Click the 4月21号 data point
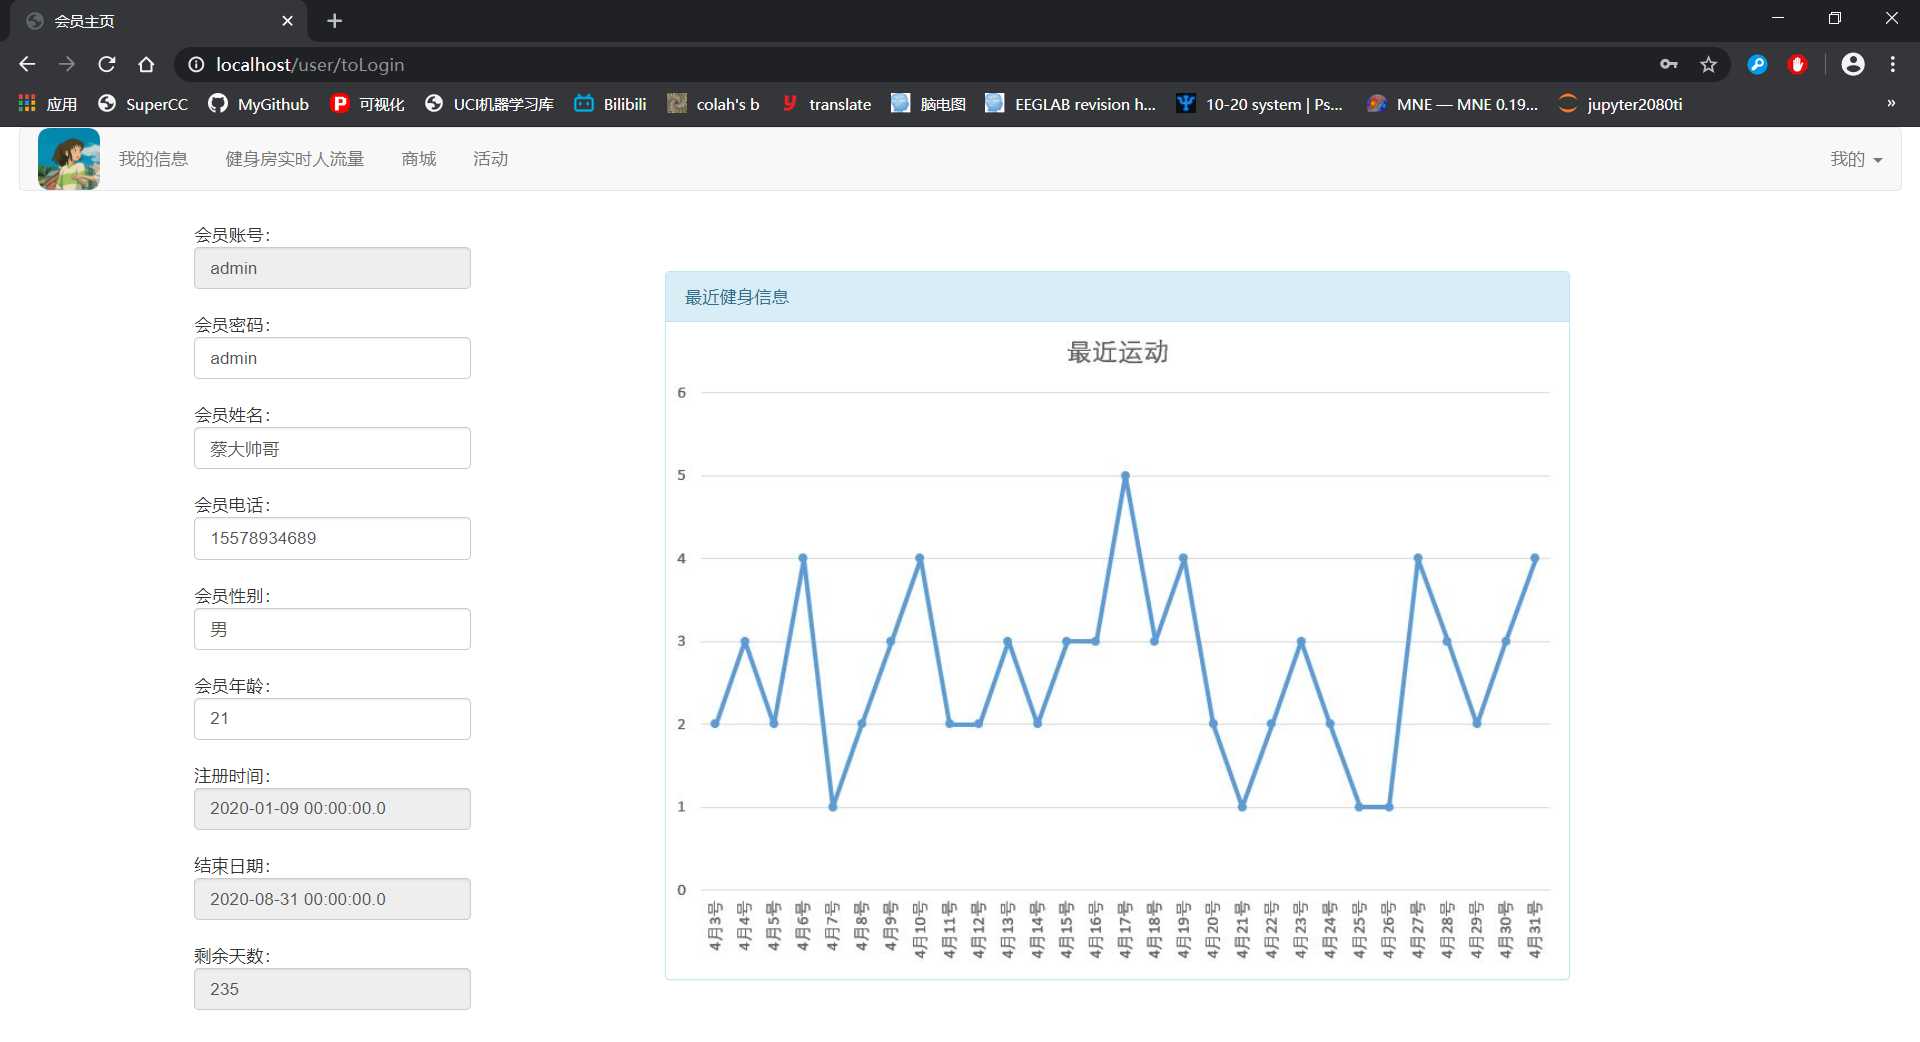Image resolution: width=1920 pixels, height=1042 pixels. coord(1242,807)
